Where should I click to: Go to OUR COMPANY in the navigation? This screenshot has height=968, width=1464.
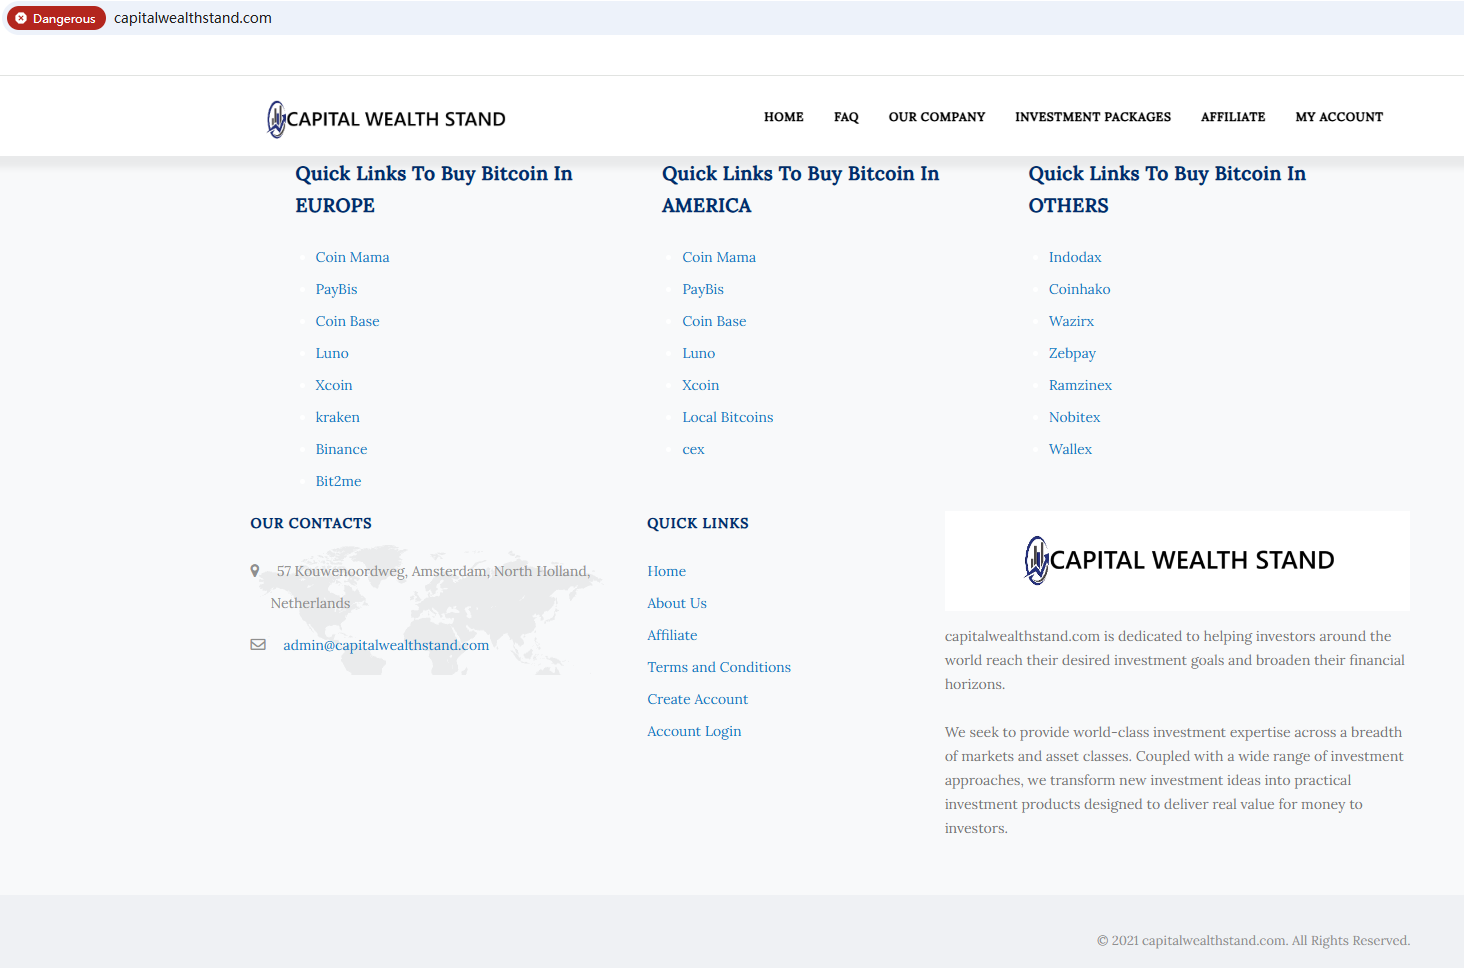pyautogui.click(x=937, y=117)
